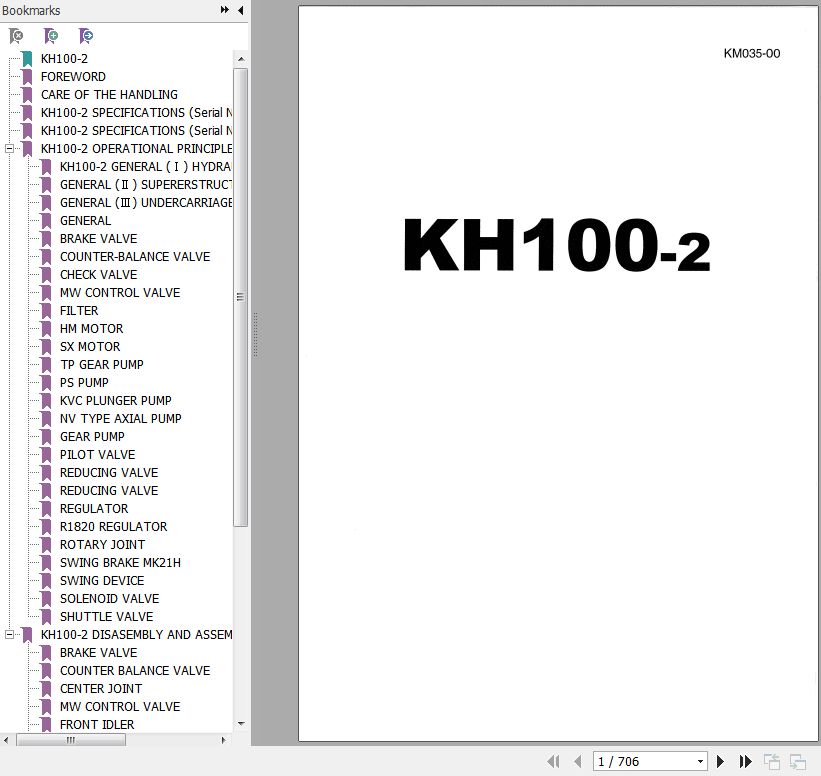This screenshot has width=821, height=776.
Task: Click the bookmarks horizontal scrollbar thumb
Action: pyautogui.click(x=71, y=740)
